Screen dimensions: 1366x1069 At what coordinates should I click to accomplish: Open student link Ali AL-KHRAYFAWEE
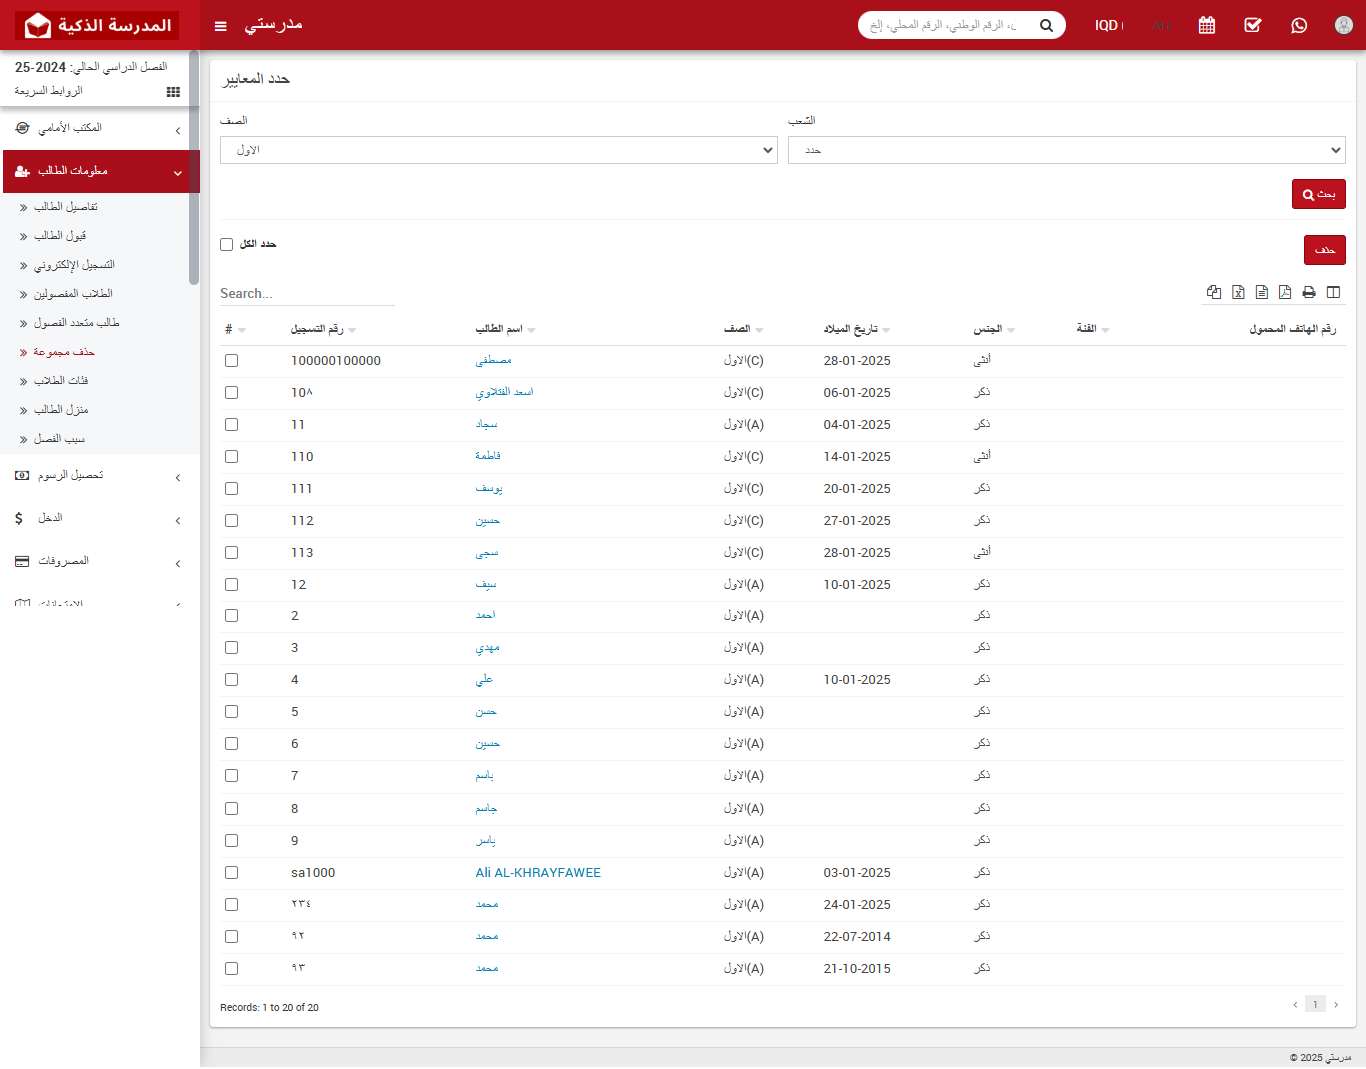point(538,873)
